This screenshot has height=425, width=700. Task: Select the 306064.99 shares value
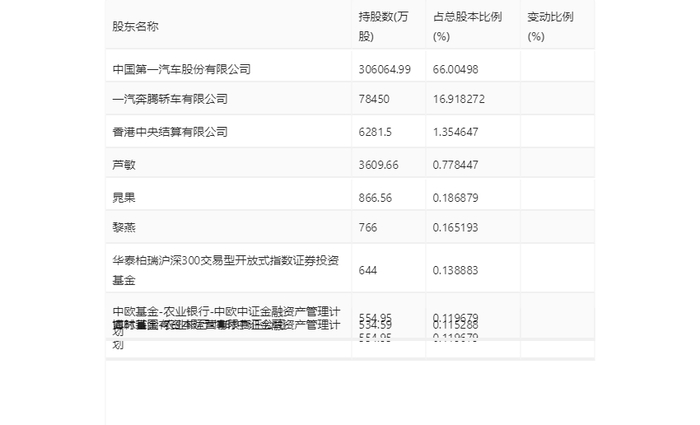(x=384, y=69)
